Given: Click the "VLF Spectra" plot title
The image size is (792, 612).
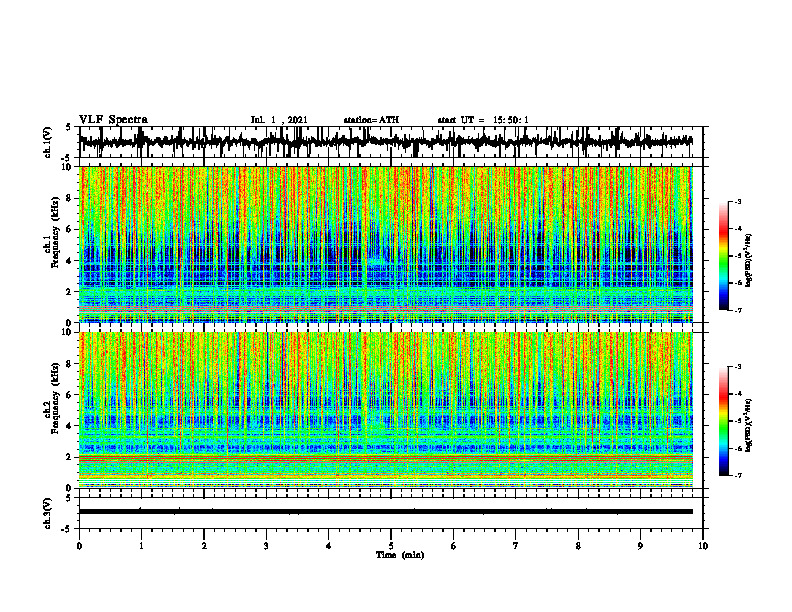Looking at the screenshot, I should pyautogui.click(x=113, y=120).
